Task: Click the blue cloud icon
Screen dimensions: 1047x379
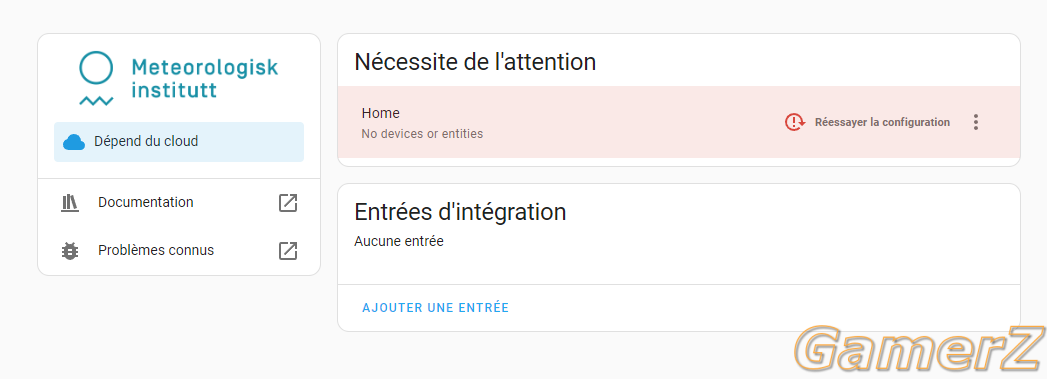Action: pyautogui.click(x=74, y=142)
